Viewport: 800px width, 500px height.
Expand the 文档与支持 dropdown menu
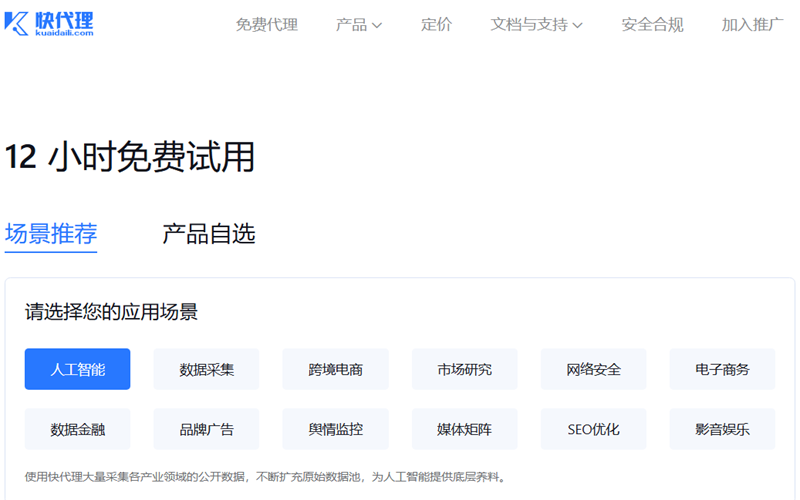point(537,25)
